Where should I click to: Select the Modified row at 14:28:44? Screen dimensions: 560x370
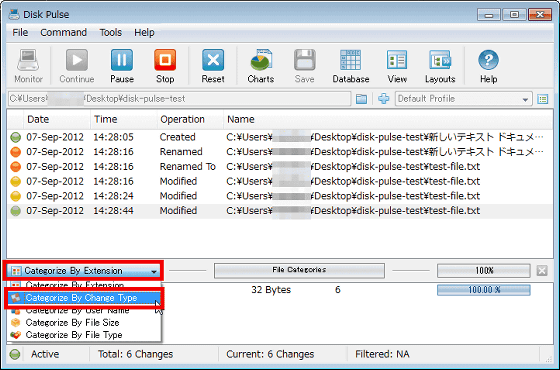(x=280, y=211)
